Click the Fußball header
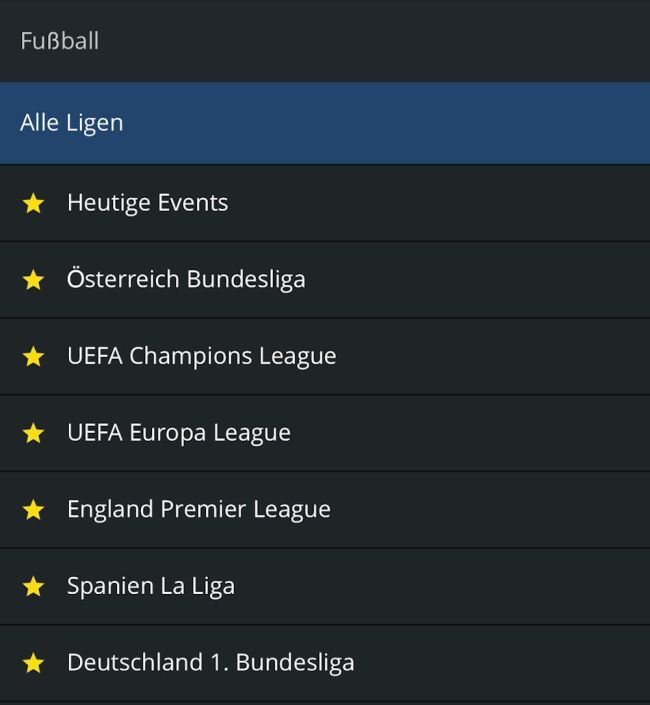 [x=325, y=41]
